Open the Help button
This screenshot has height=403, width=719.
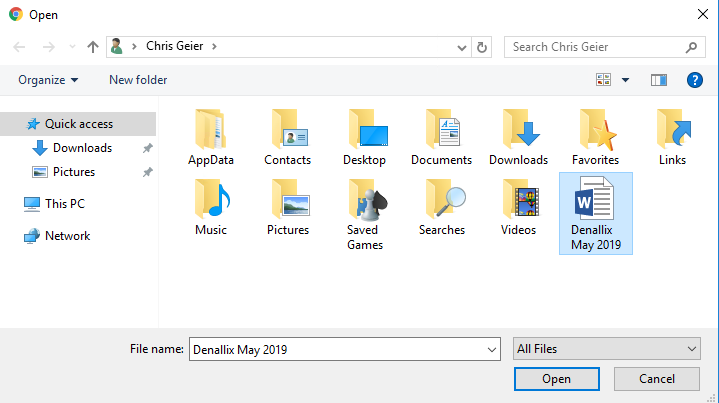click(695, 80)
